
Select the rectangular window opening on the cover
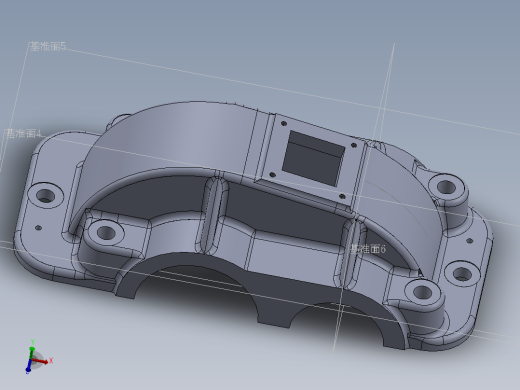(313, 158)
